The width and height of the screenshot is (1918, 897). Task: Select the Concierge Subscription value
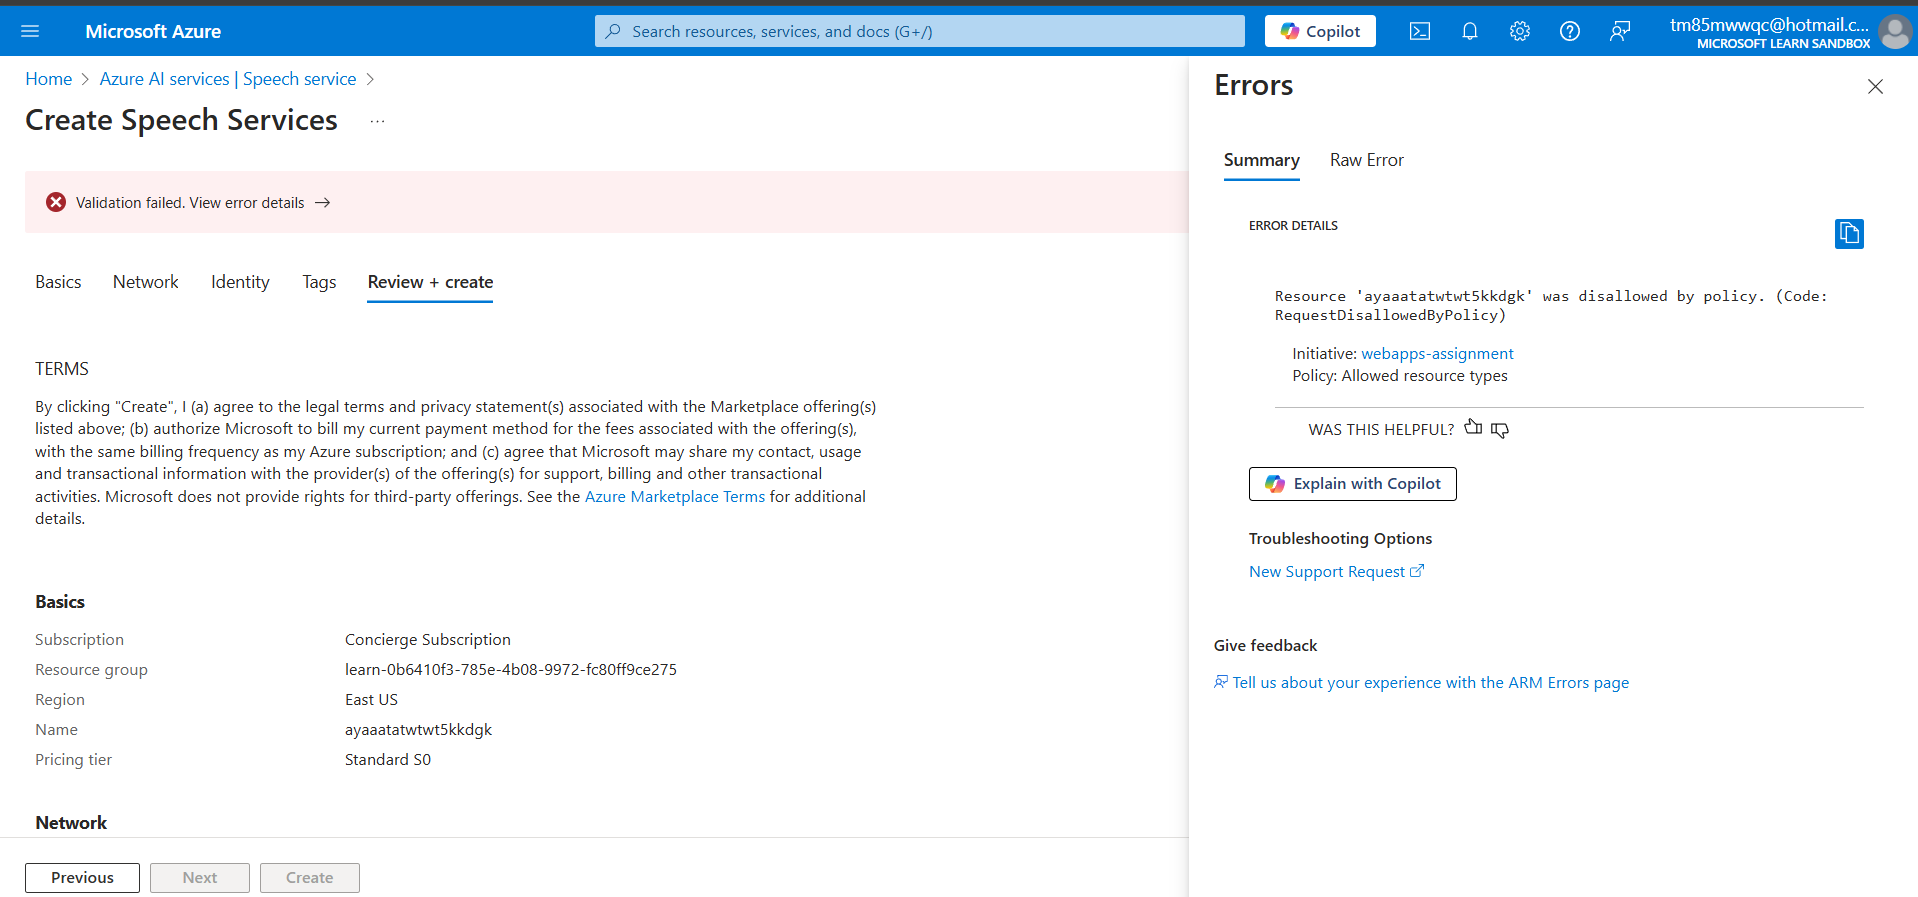[x=428, y=639]
